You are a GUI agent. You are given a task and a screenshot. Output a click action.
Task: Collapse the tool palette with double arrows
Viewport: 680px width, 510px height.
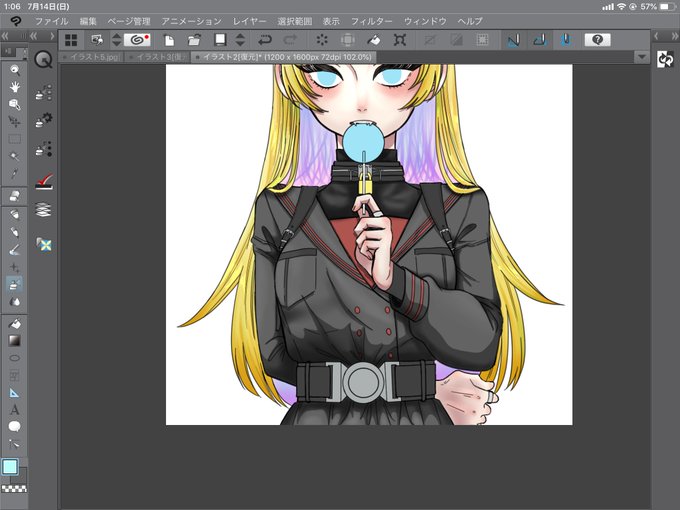(x=5, y=36)
